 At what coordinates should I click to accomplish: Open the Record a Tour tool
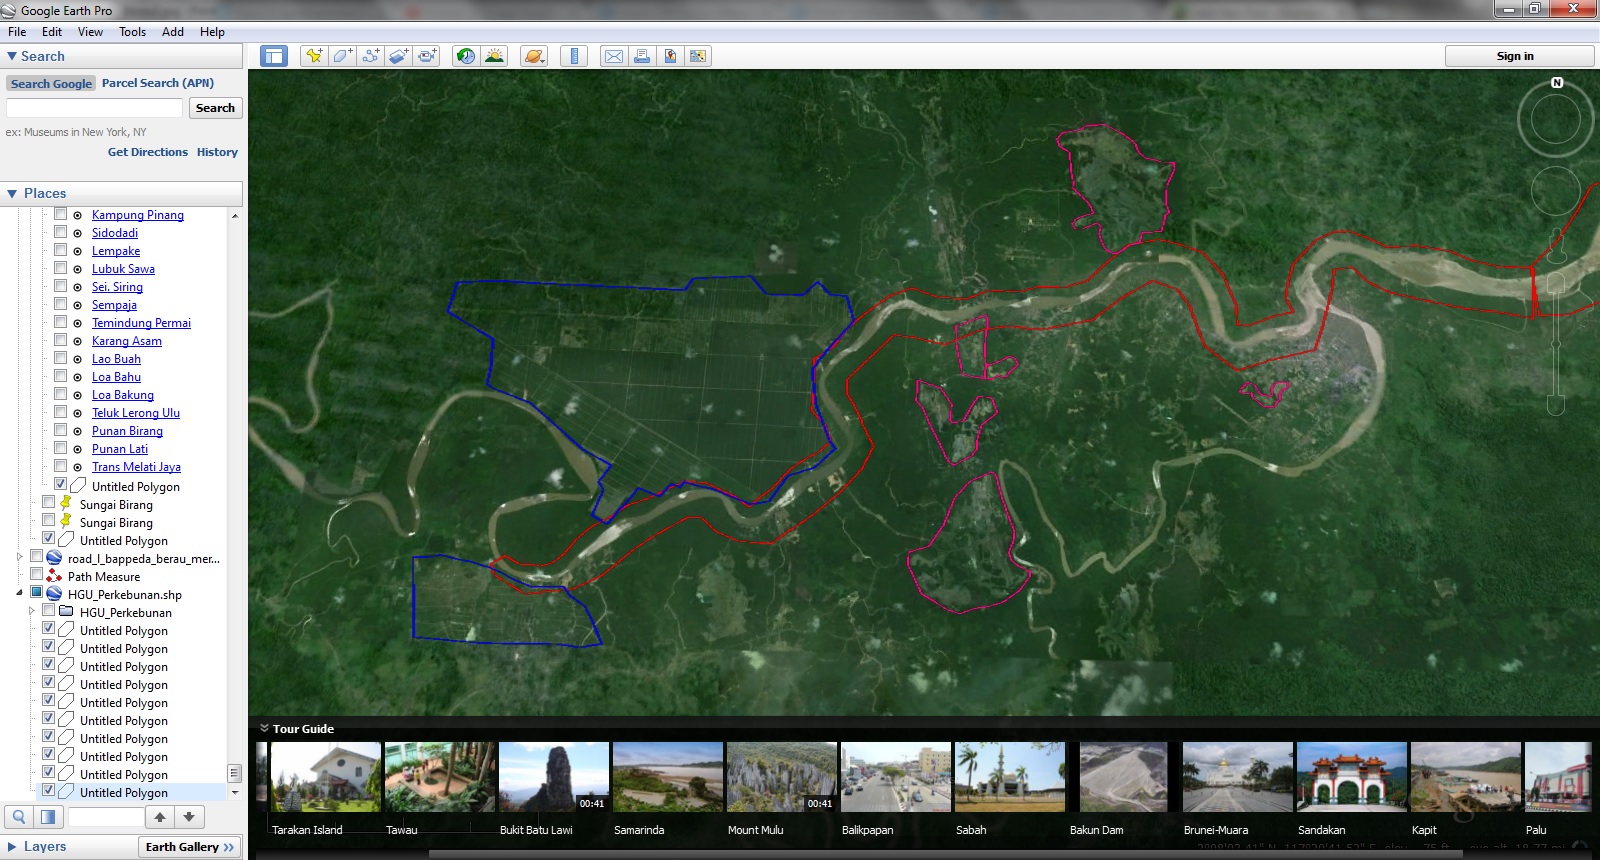point(427,56)
